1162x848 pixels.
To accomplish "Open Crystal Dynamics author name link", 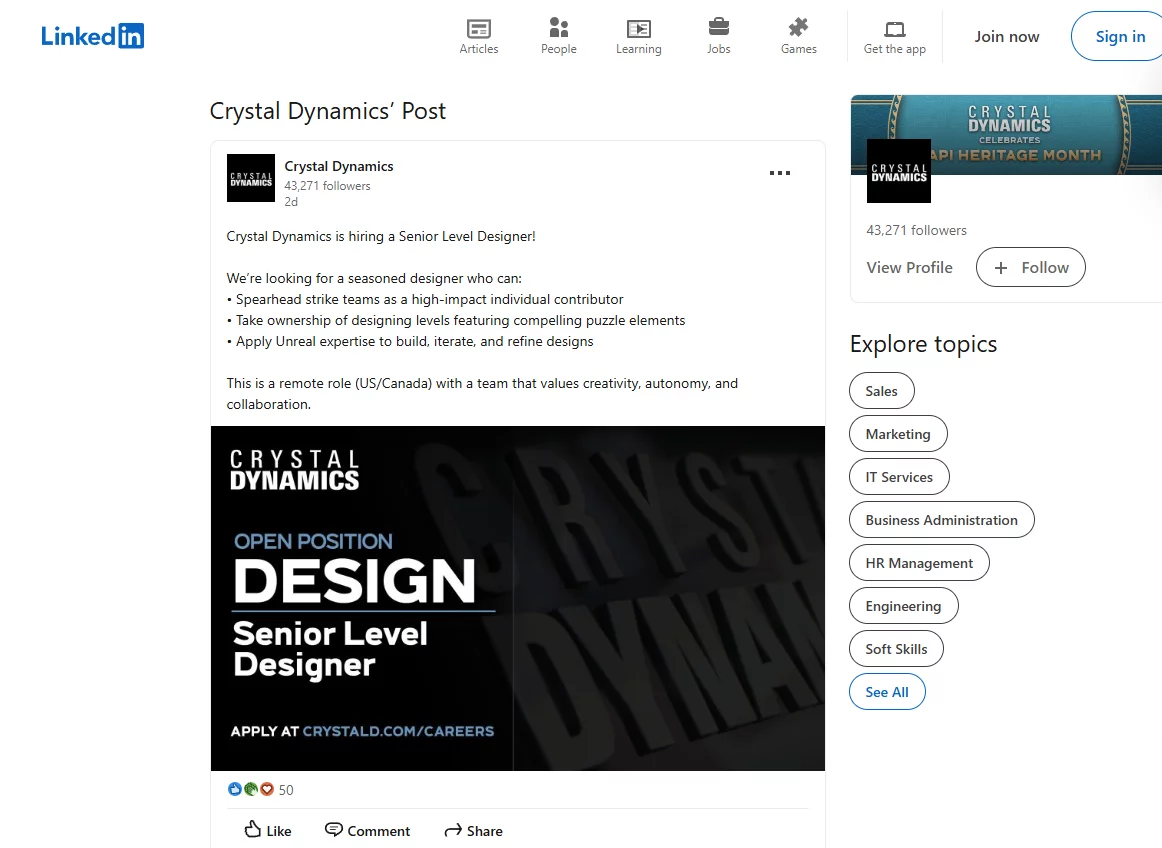I will click(339, 166).
